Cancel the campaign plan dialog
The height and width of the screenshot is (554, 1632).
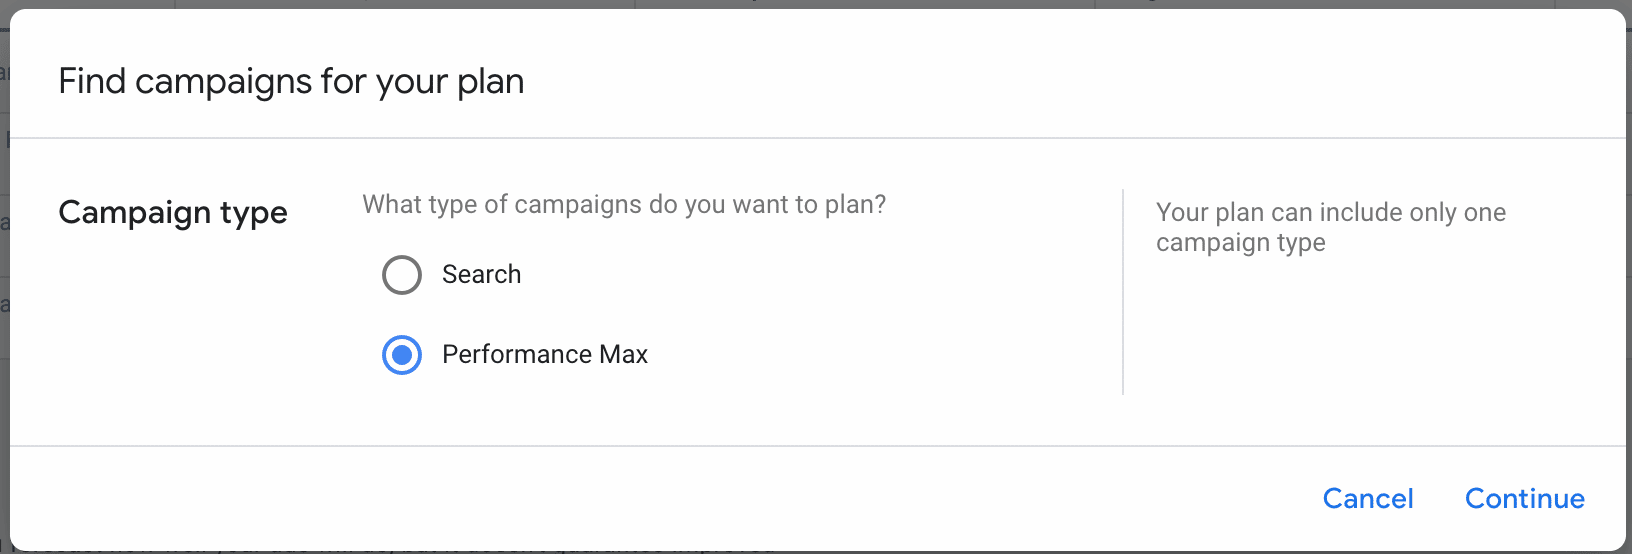pyautogui.click(x=1367, y=499)
